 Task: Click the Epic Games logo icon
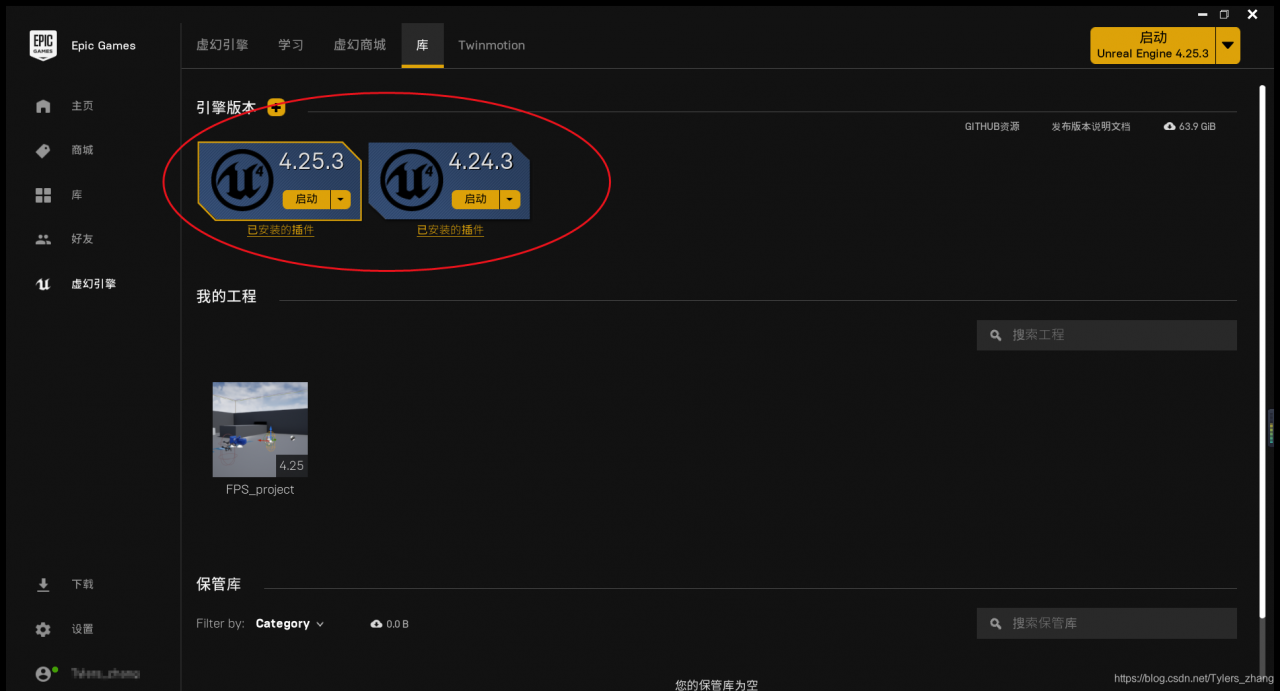[43, 46]
